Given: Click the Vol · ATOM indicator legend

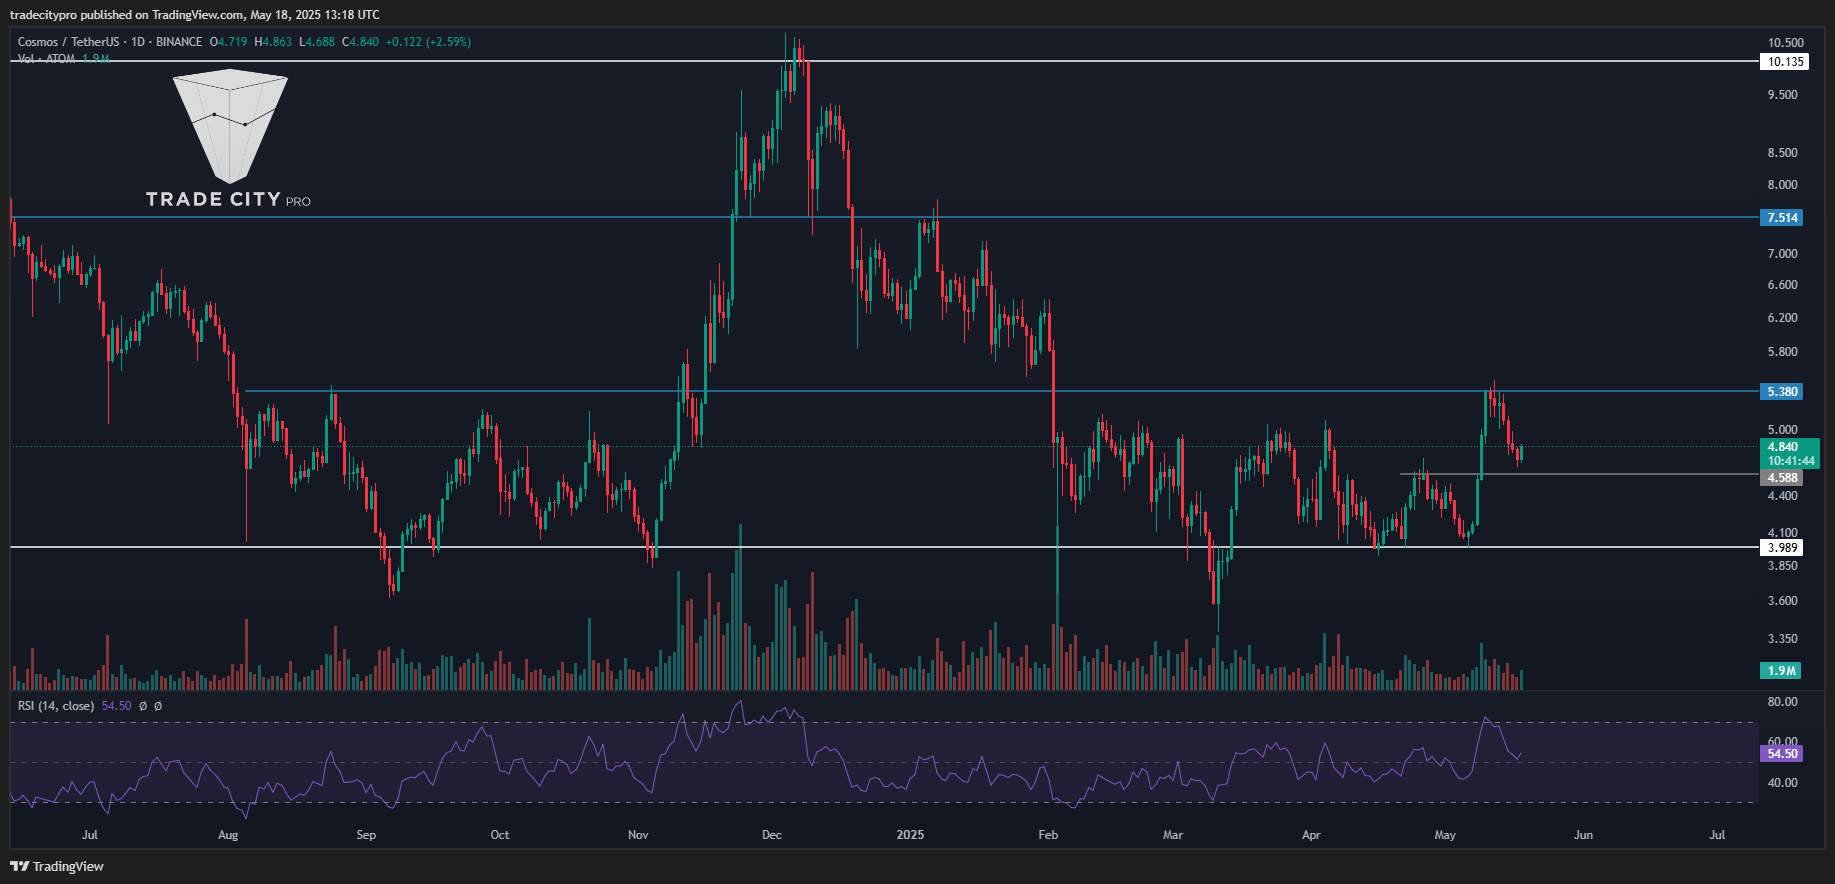Looking at the screenshot, I should (x=63, y=59).
